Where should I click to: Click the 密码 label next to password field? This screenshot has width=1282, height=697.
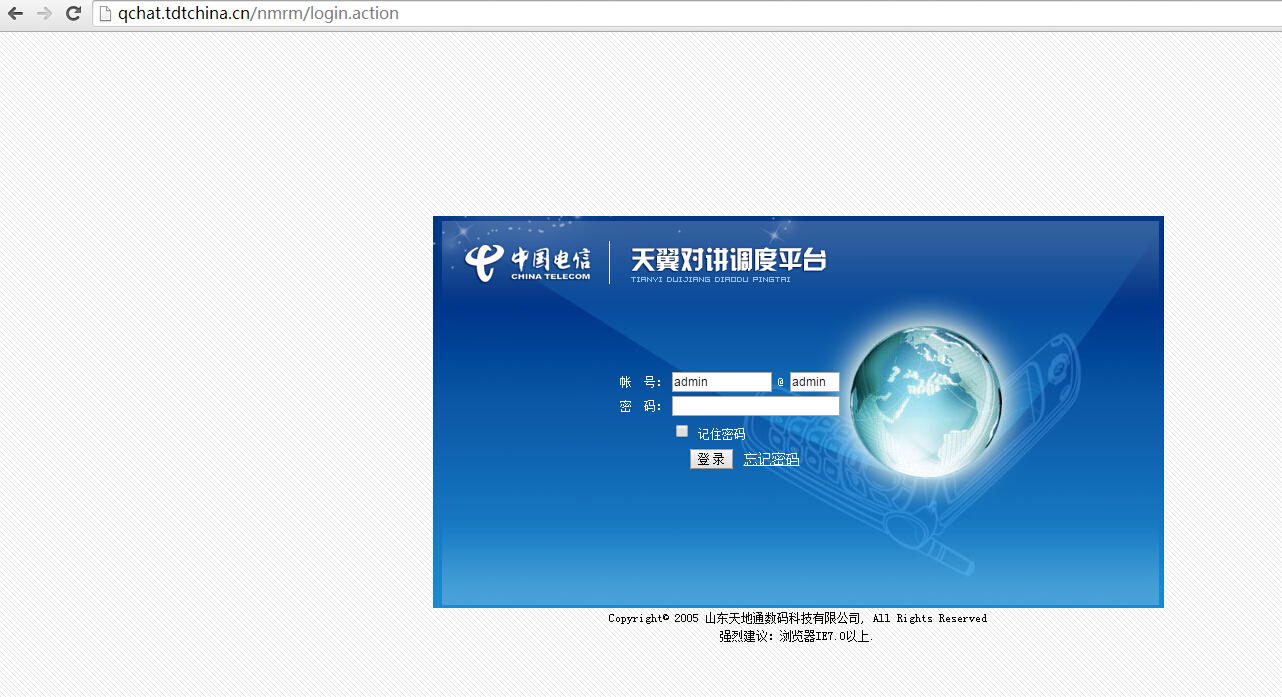(640, 406)
